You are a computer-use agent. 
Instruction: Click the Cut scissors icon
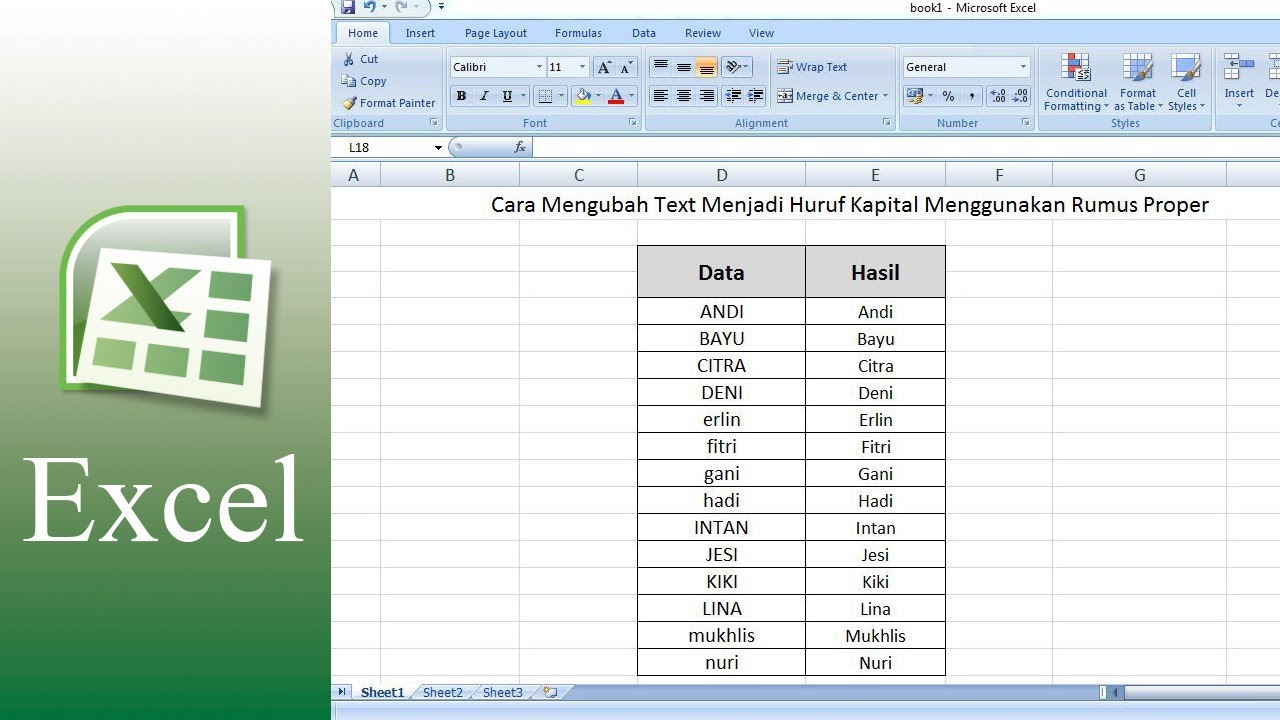pyautogui.click(x=349, y=59)
